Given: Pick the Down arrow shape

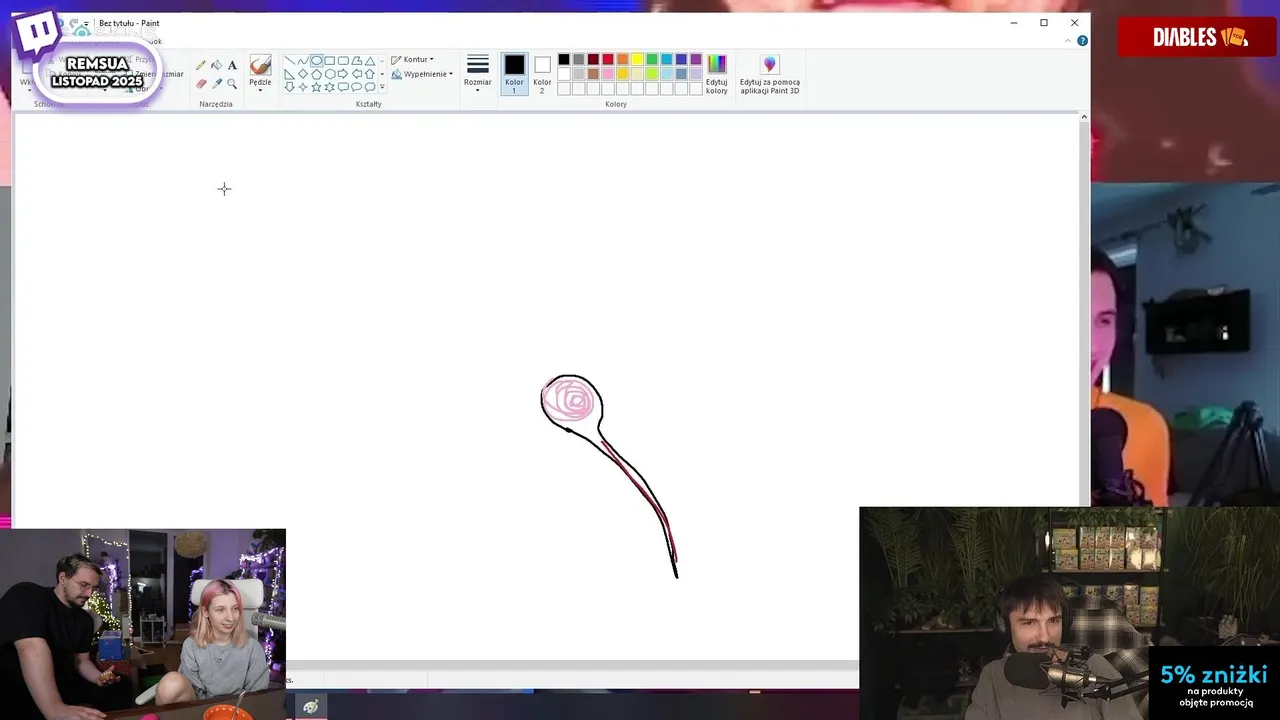Looking at the screenshot, I should click(x=290, y=87).
